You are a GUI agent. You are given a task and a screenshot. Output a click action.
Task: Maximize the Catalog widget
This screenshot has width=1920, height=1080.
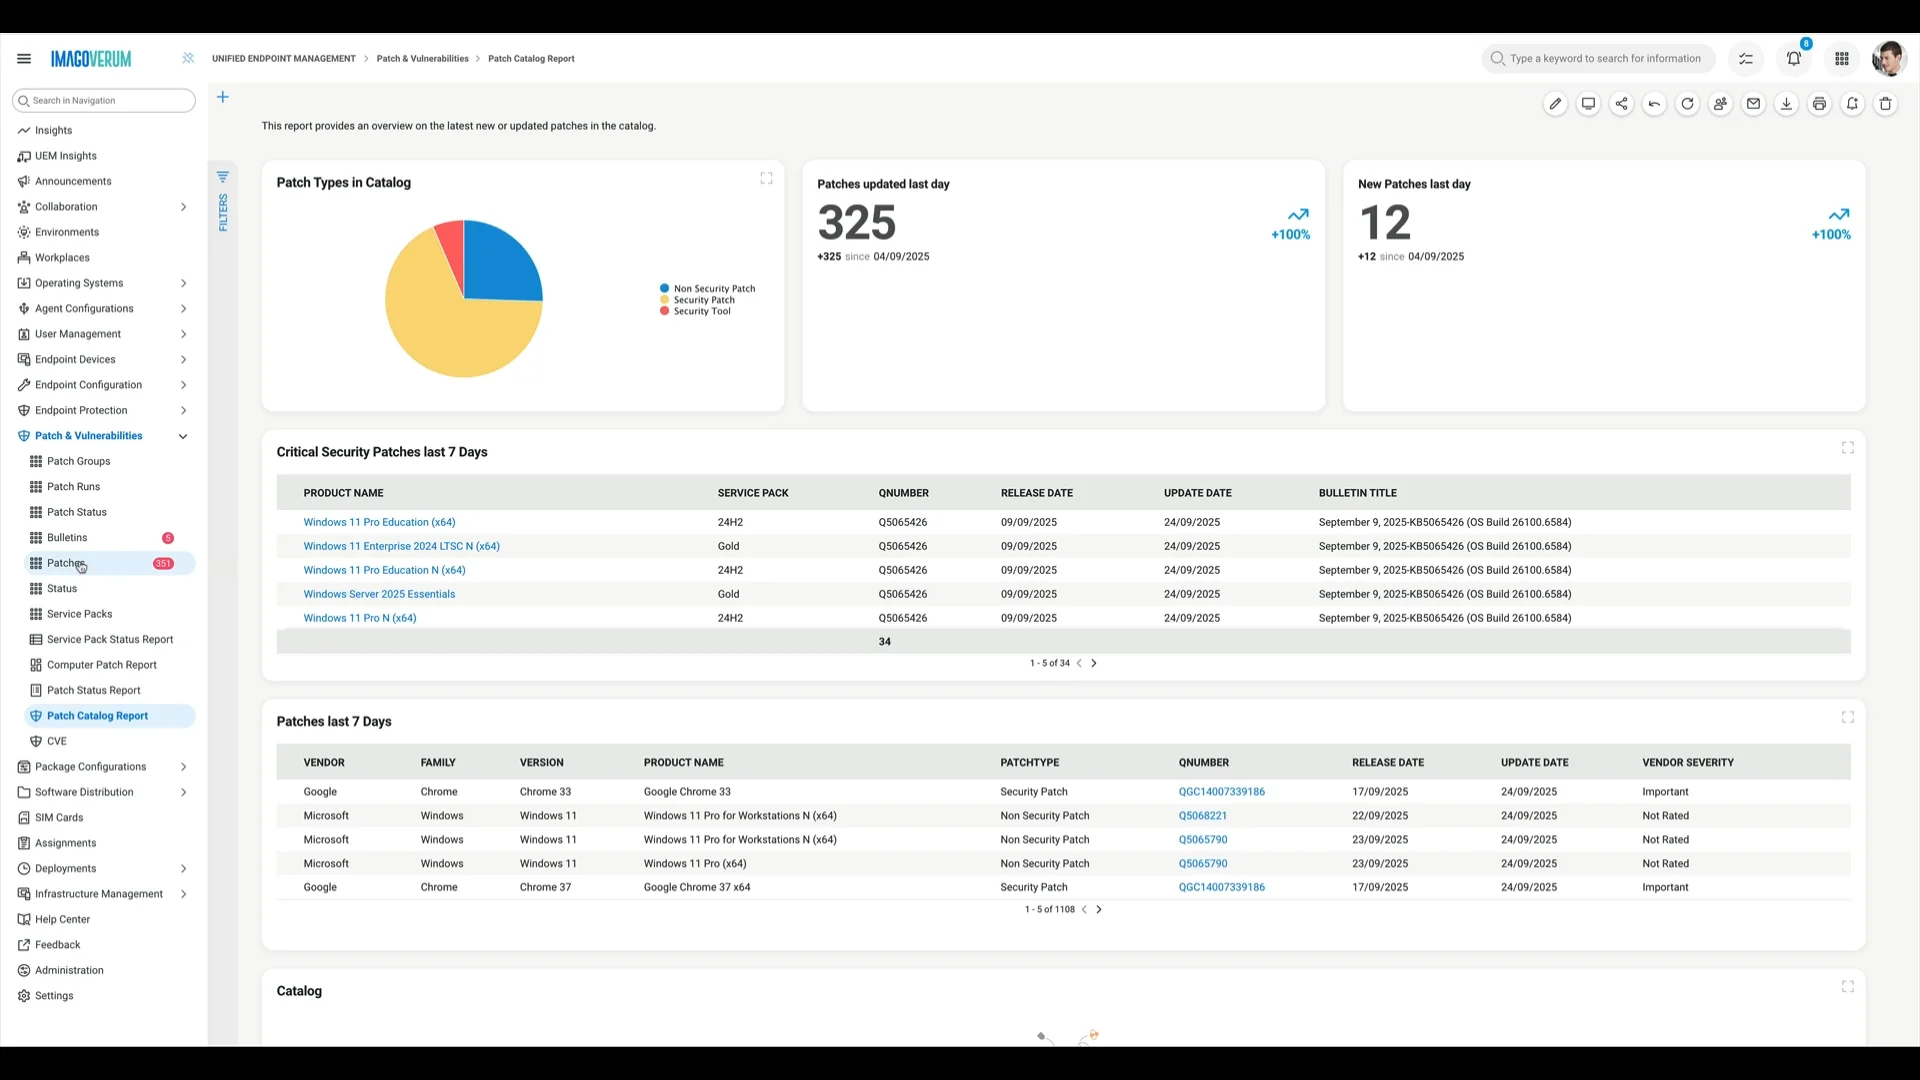(1847, 987)
